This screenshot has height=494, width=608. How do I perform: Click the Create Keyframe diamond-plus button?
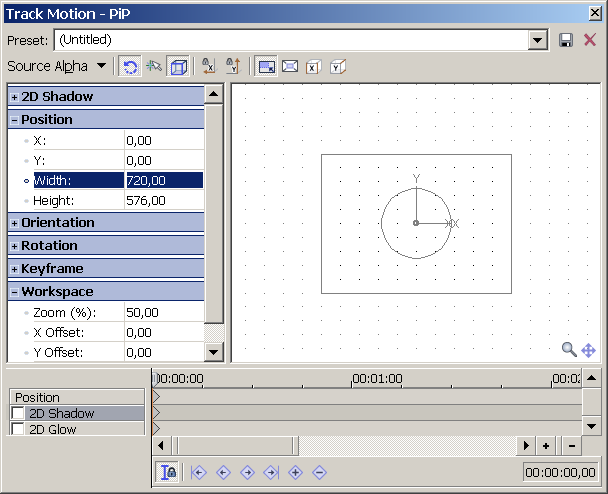coord(295,472)
